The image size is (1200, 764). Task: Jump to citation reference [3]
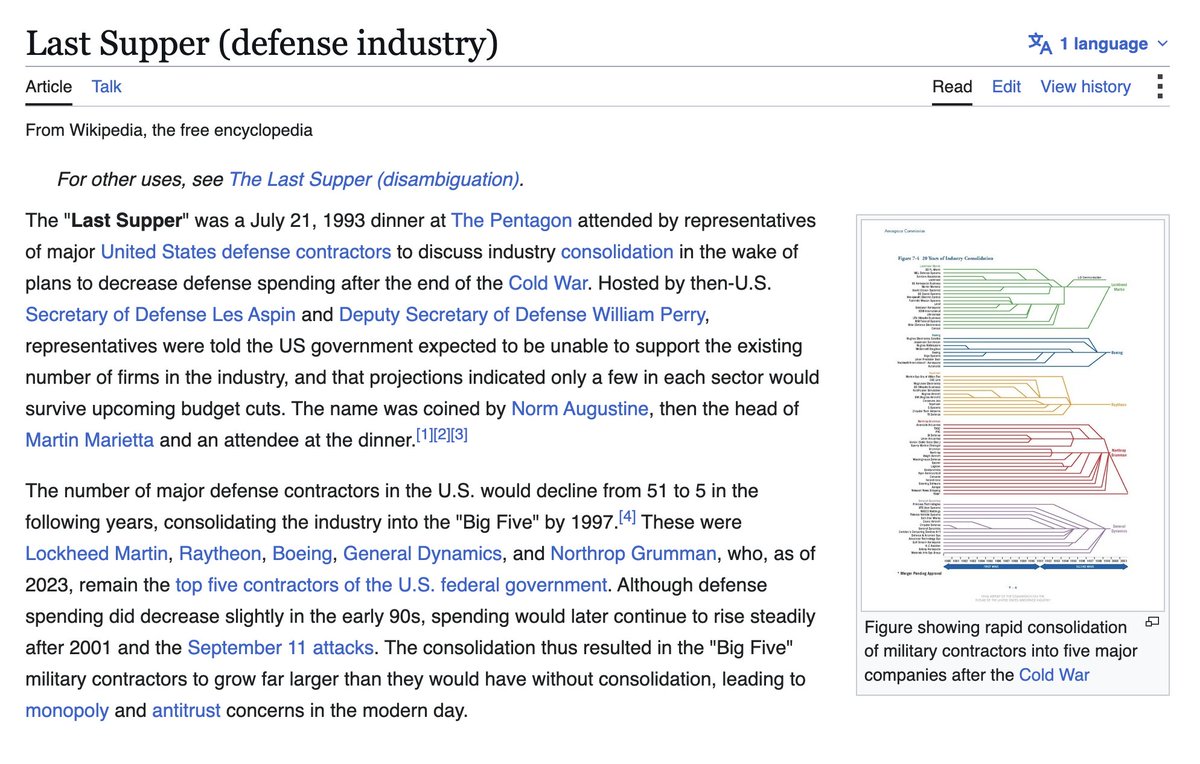[460, 435]
